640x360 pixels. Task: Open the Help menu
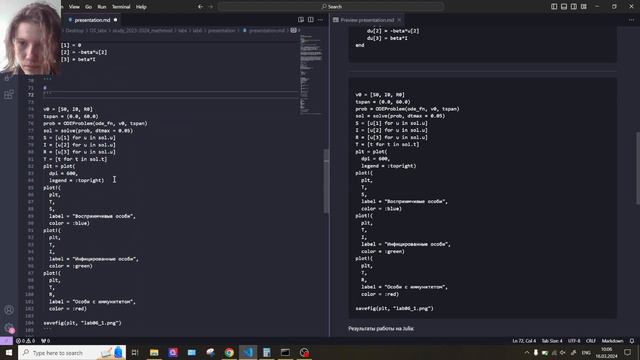tap(141, 7)
